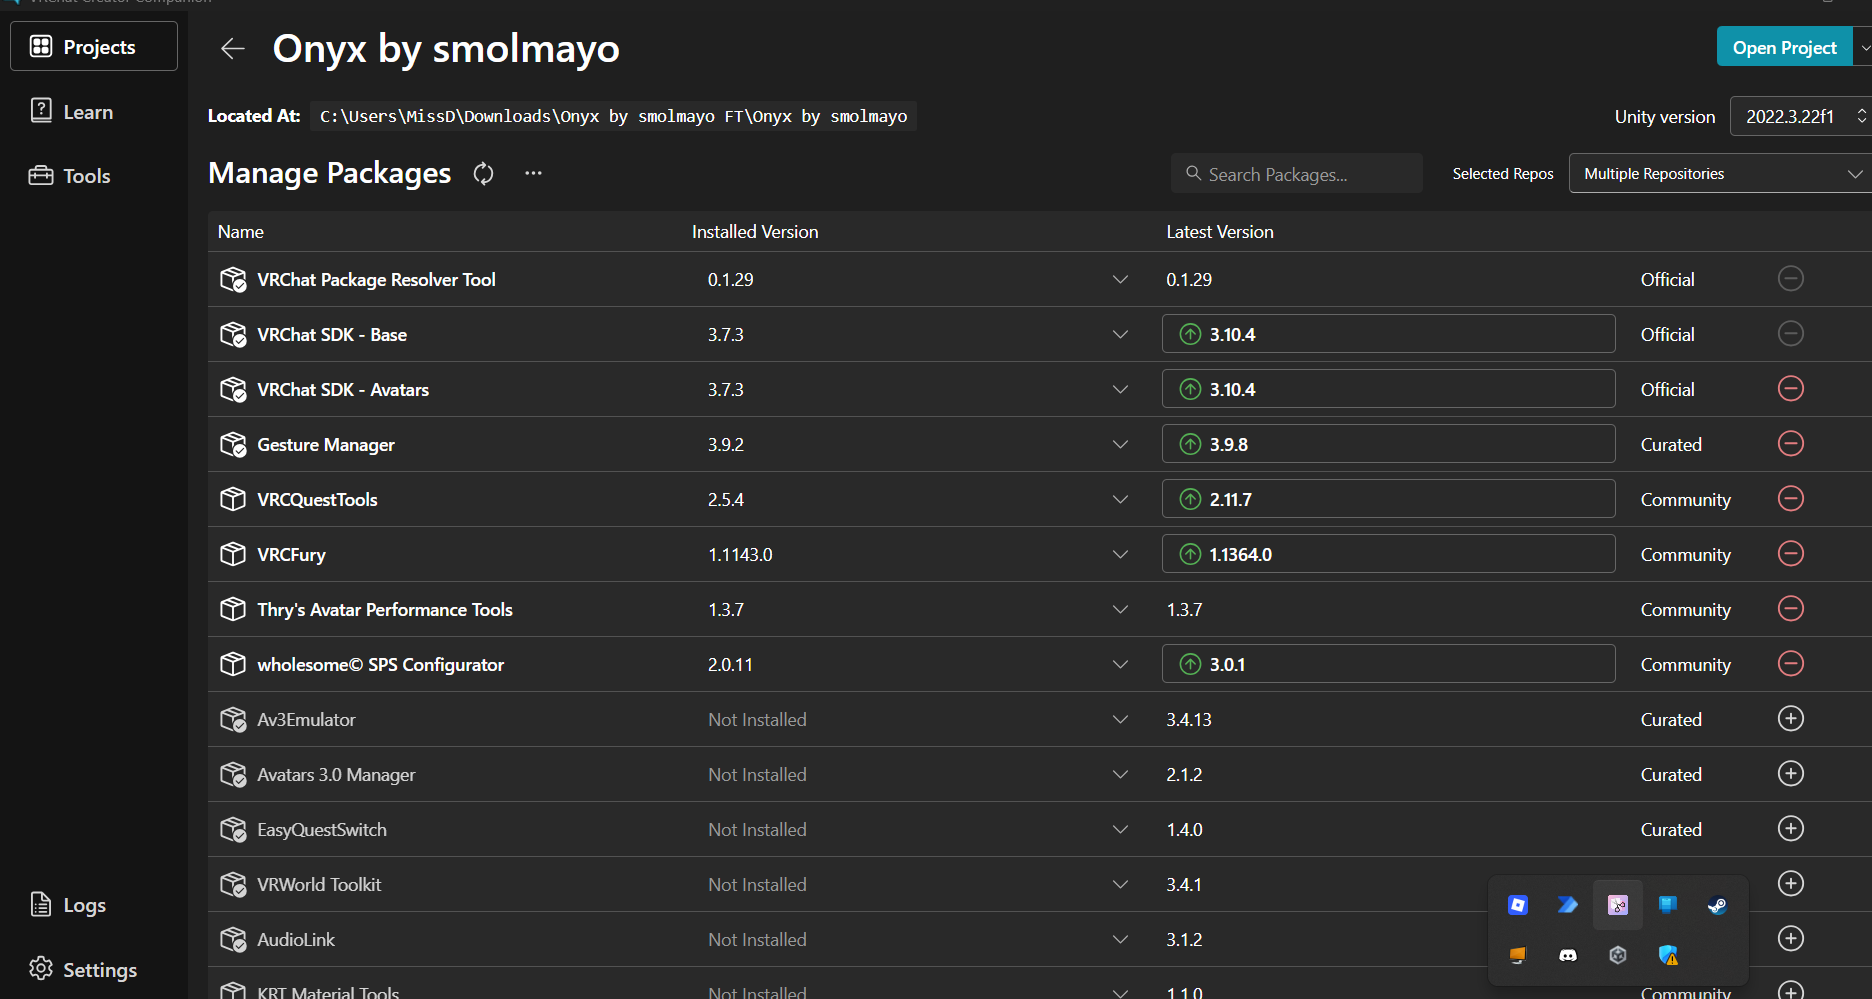View the Logs page

68,905
